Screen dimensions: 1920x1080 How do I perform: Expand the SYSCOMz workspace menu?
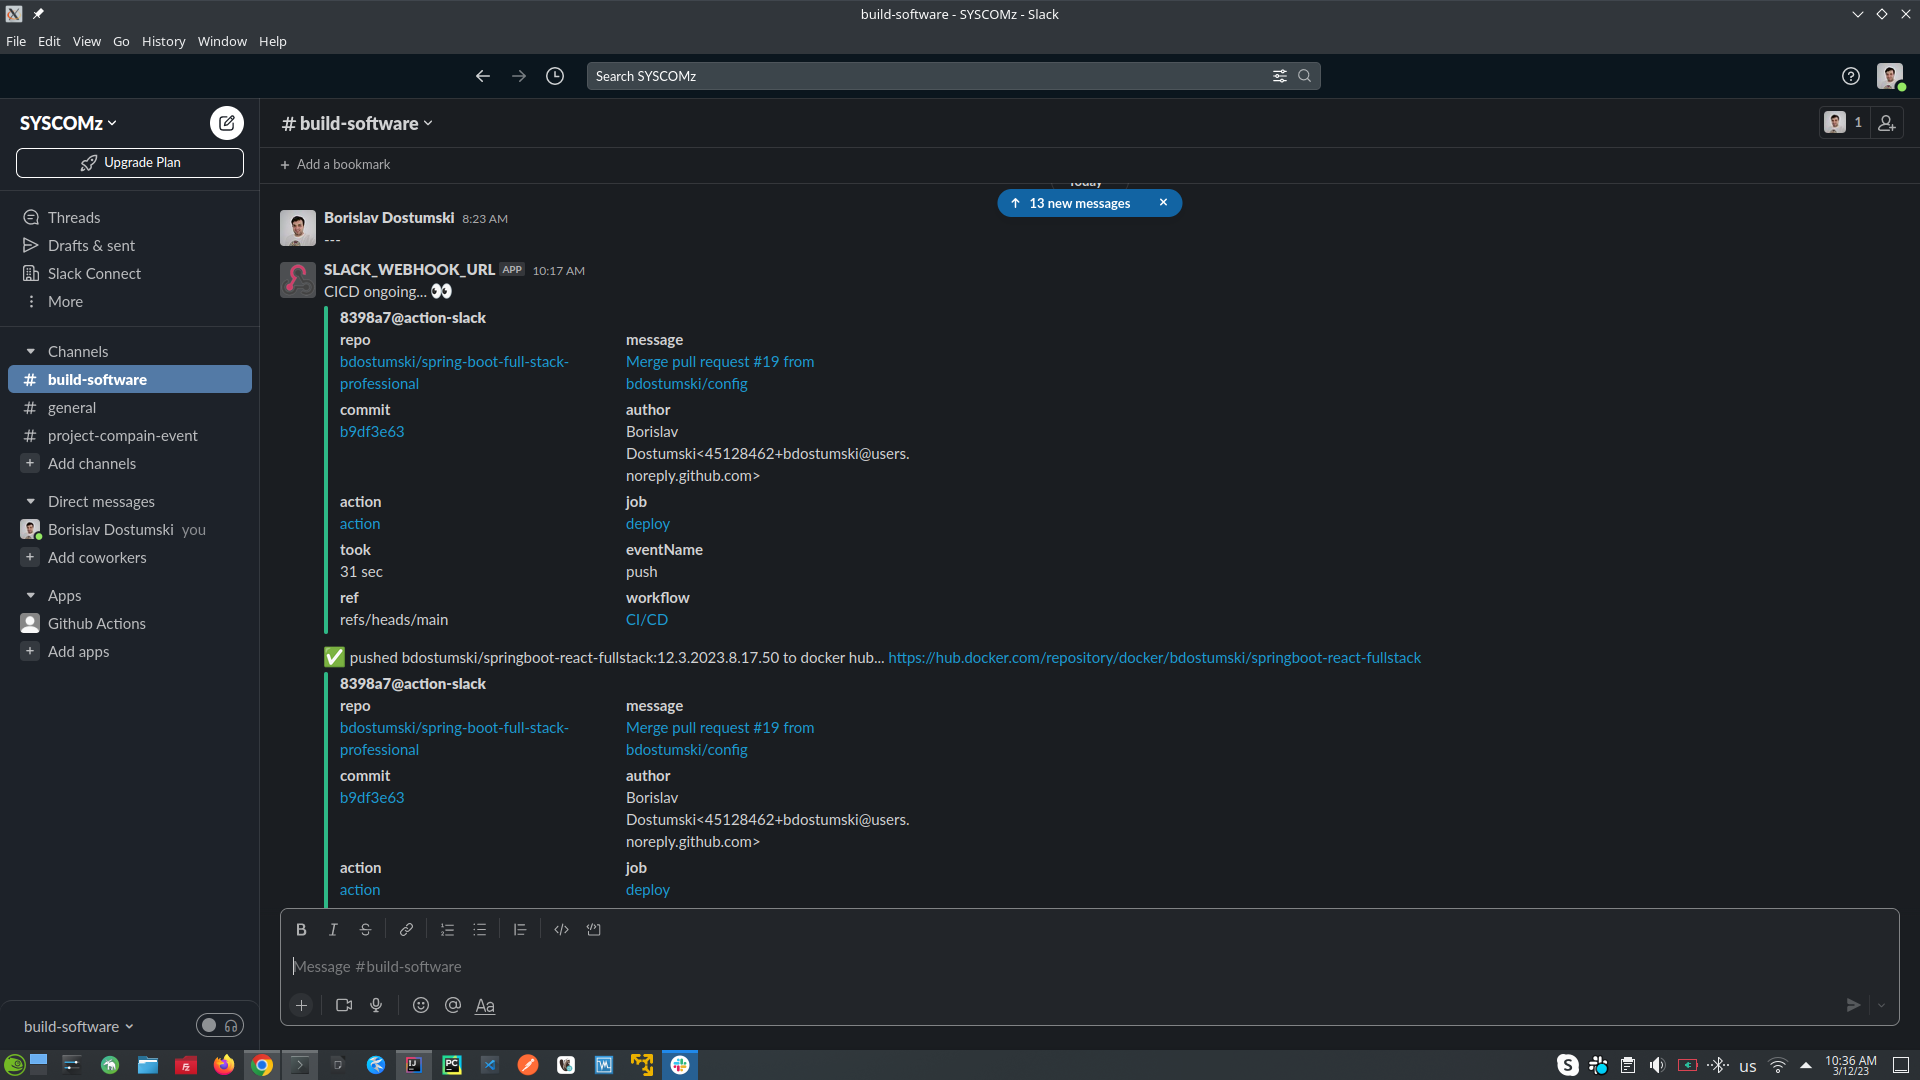click(x=68, y=123)
